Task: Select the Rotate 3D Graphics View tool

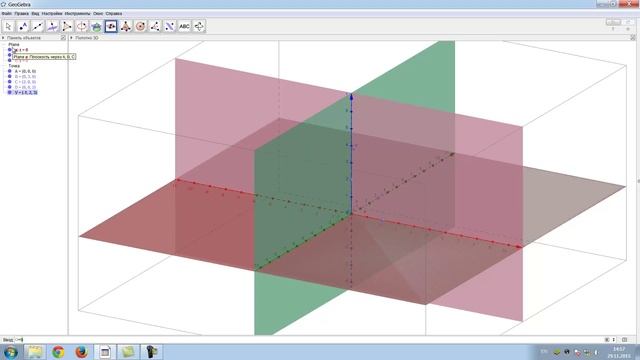Action: [199, 27]
